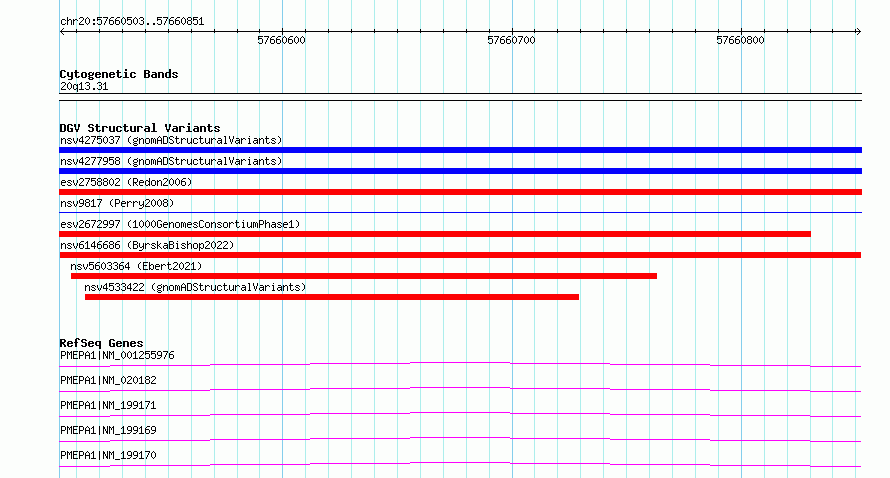Select the red nsv5603364 Ebert2021 bar
This screenshot has height=478, width=890.
[x=364, y=276]
